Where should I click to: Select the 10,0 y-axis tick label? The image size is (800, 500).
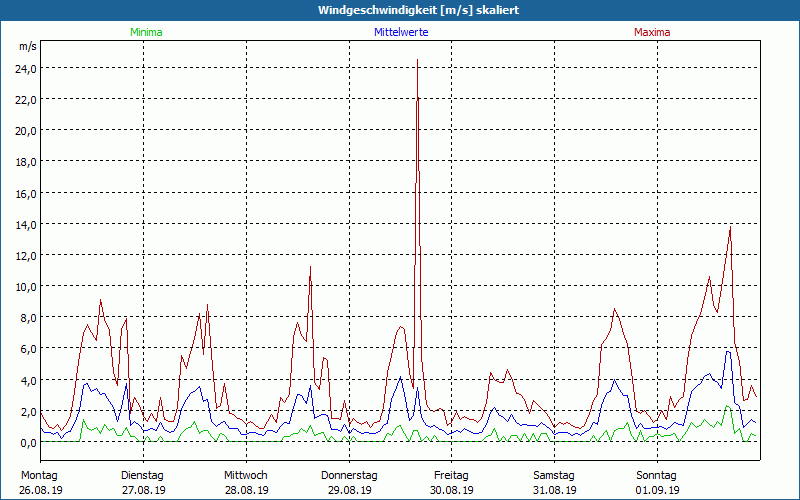pos(25,287)
